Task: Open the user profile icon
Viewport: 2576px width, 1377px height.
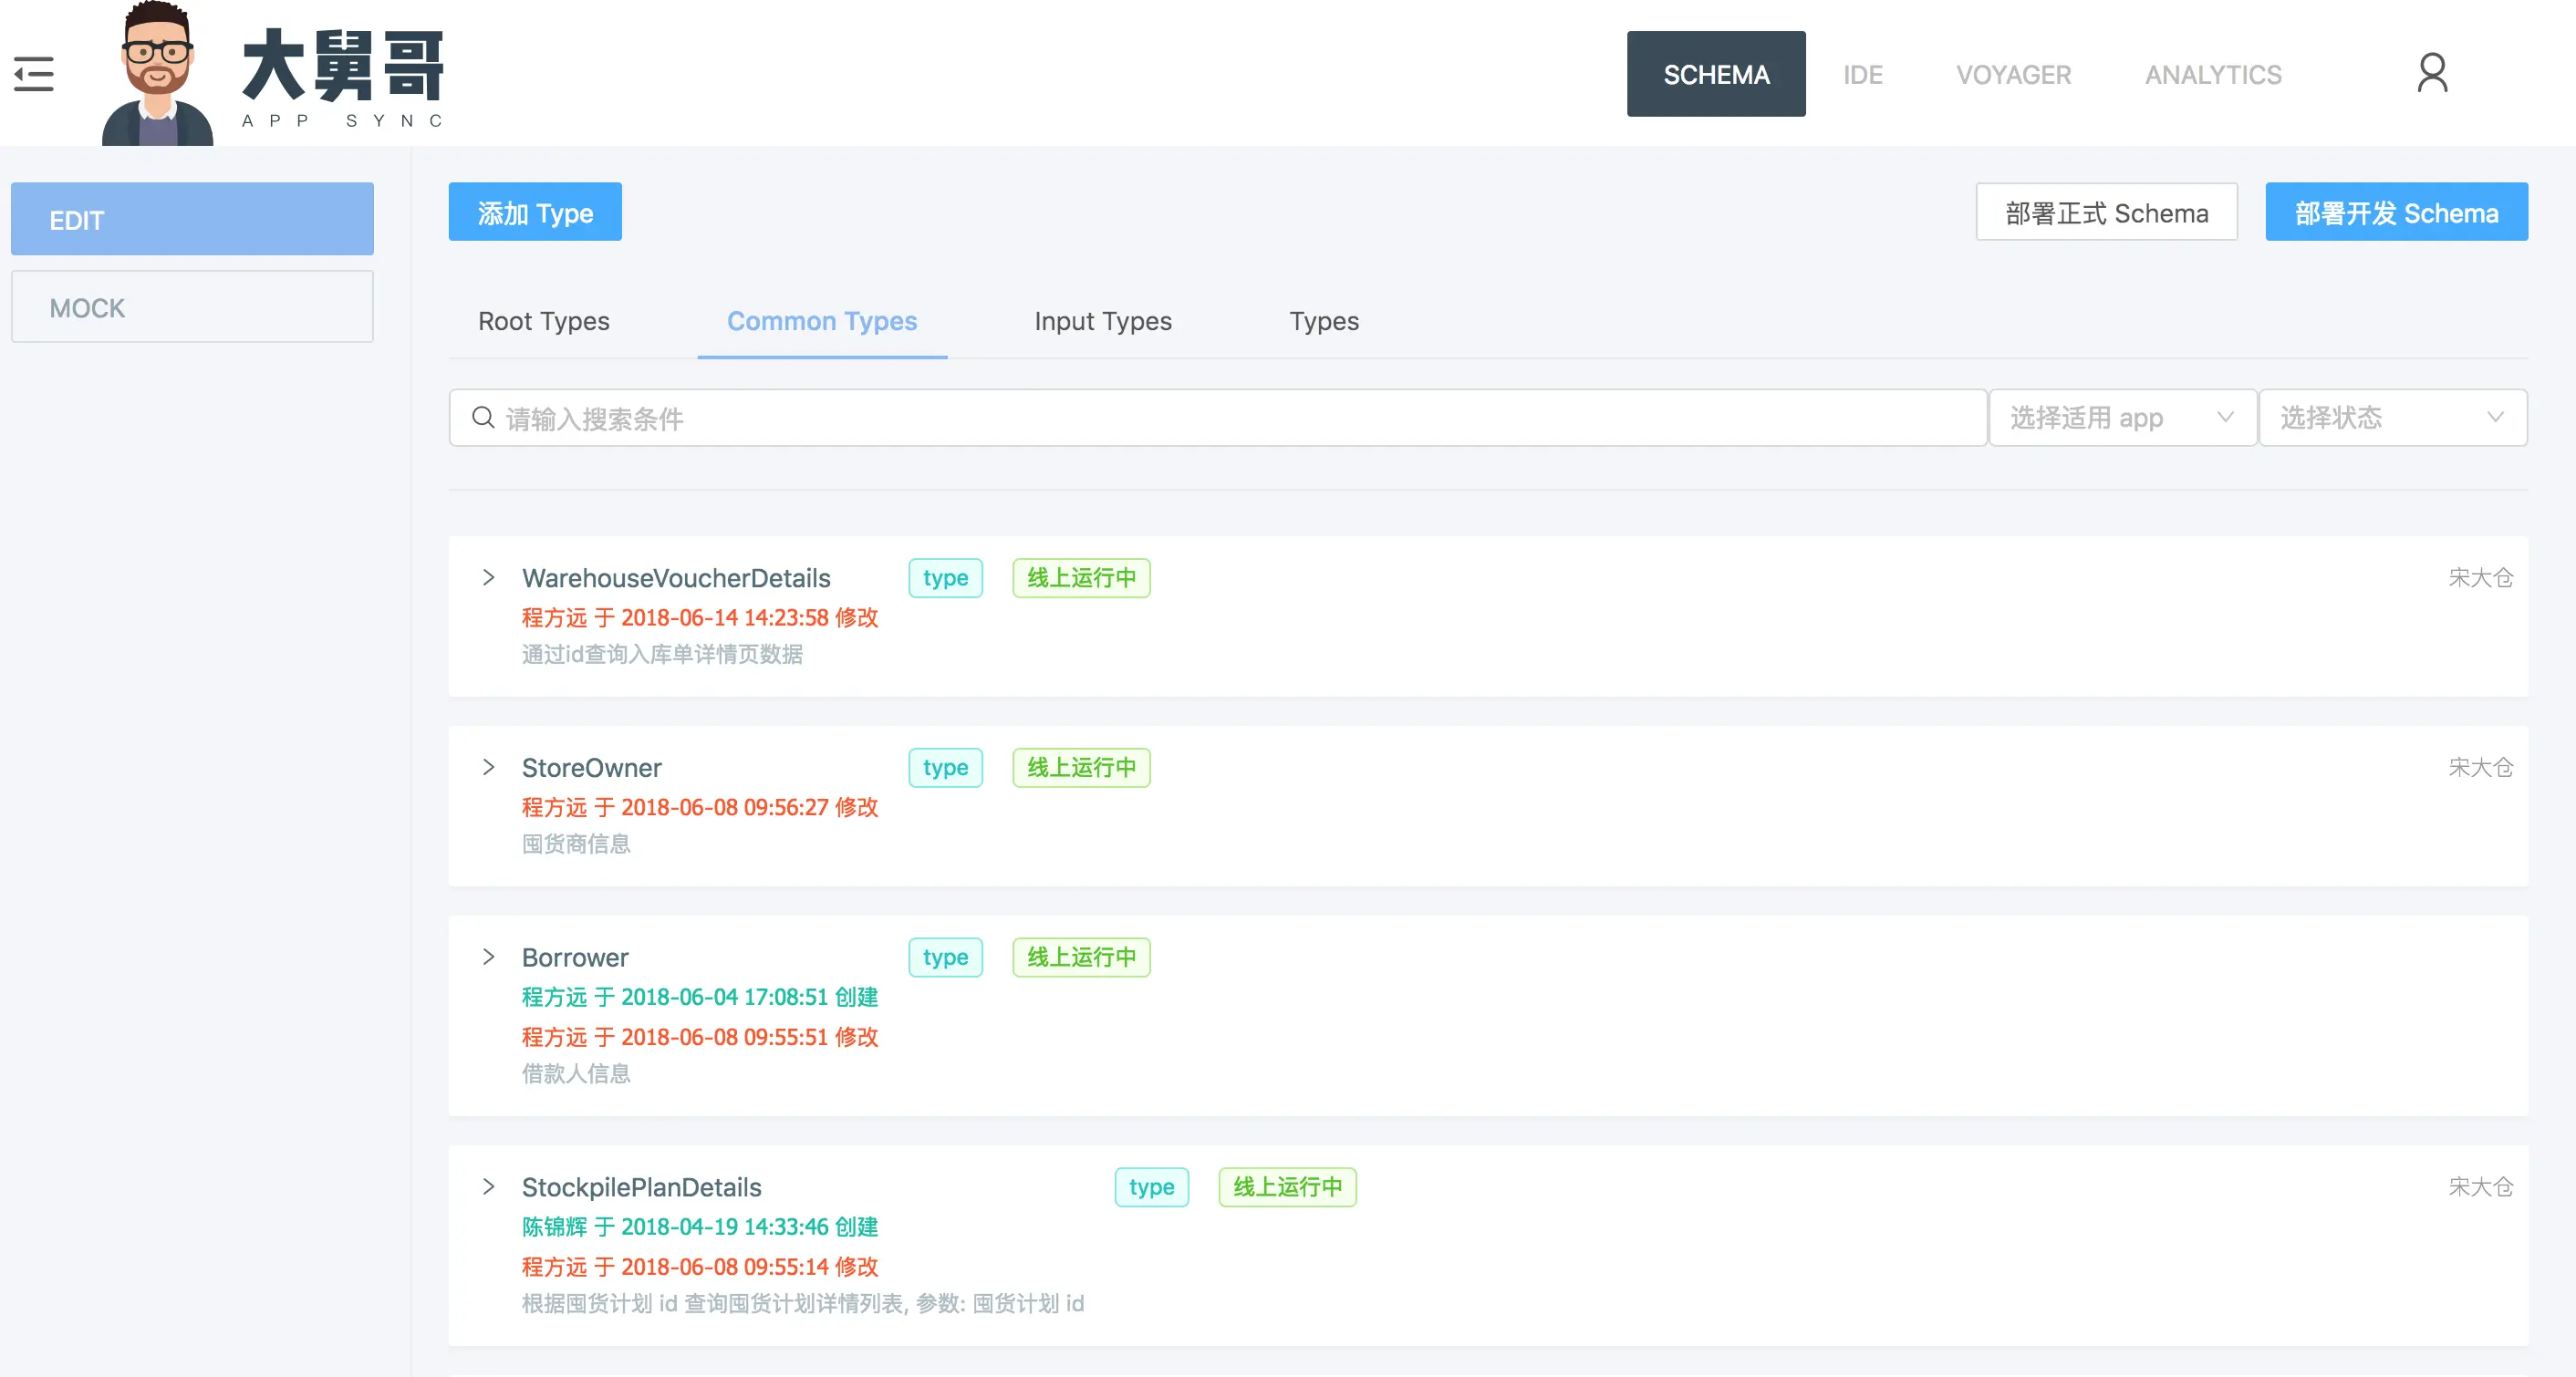Action: point(2431,74)
